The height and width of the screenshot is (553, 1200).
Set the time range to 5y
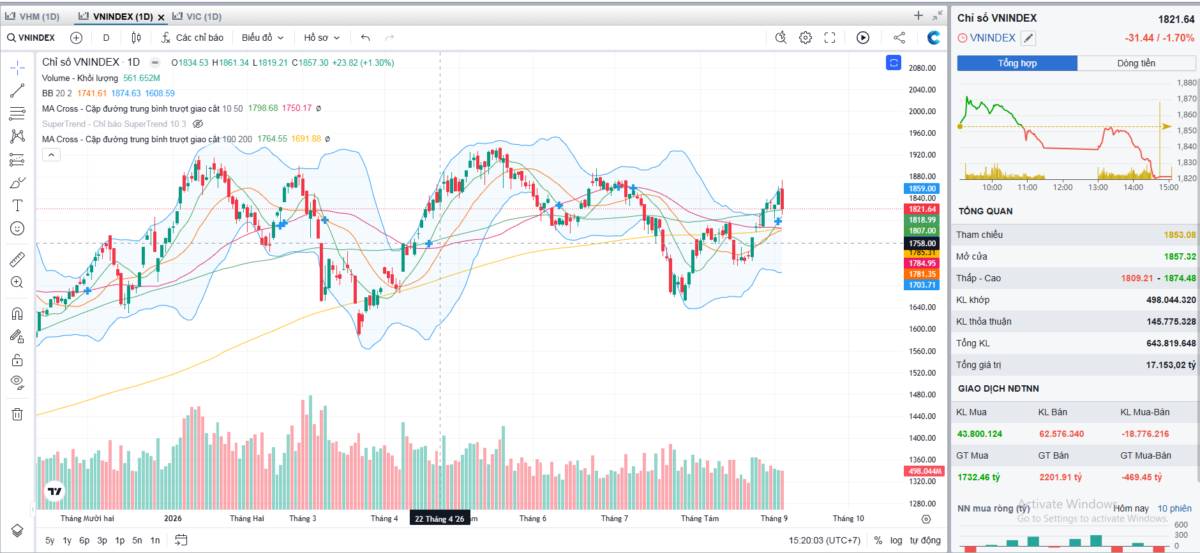tap(50, 540)
